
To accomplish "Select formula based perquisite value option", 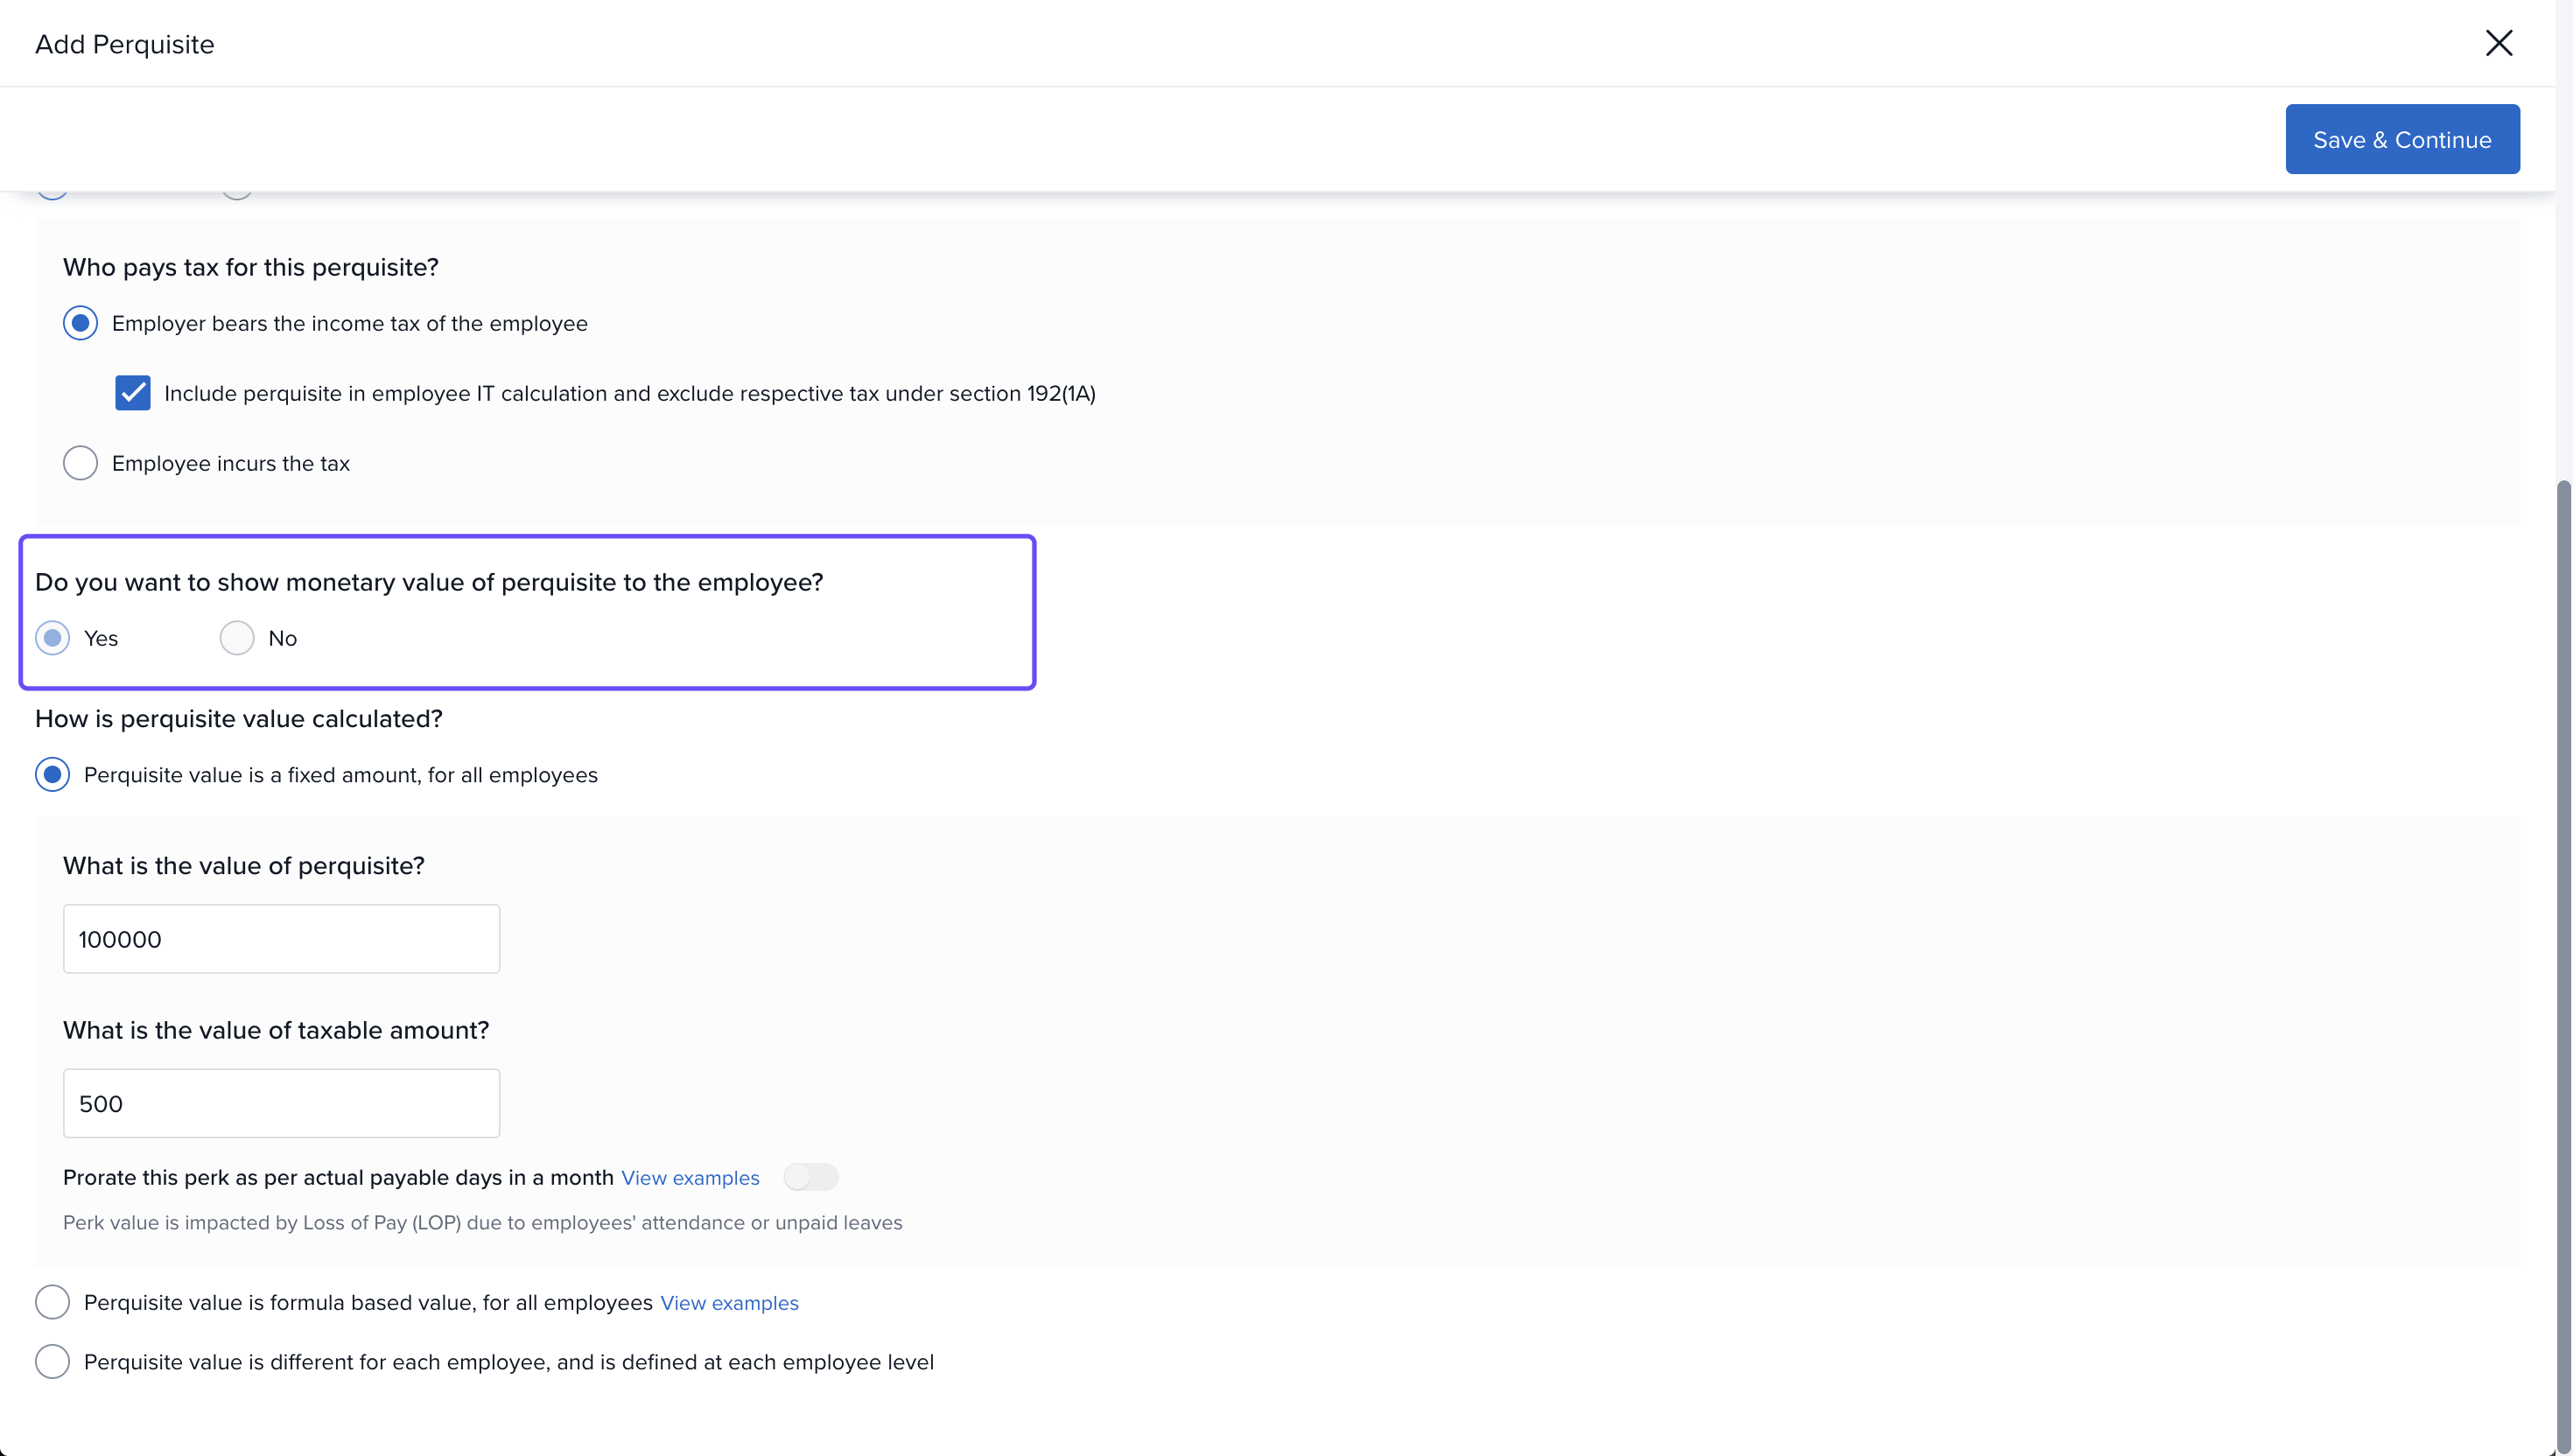I will [52, 1302].
